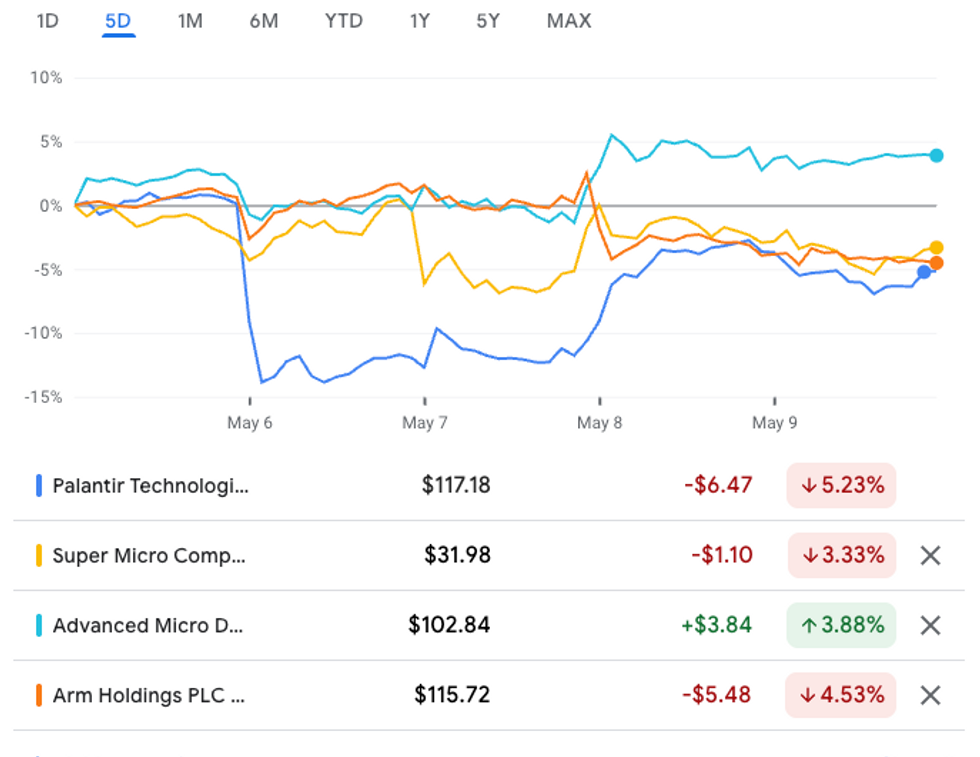This screenshot has height=757, width=980.
Task: Show the 1M chart range
Action: coord(190,20)
